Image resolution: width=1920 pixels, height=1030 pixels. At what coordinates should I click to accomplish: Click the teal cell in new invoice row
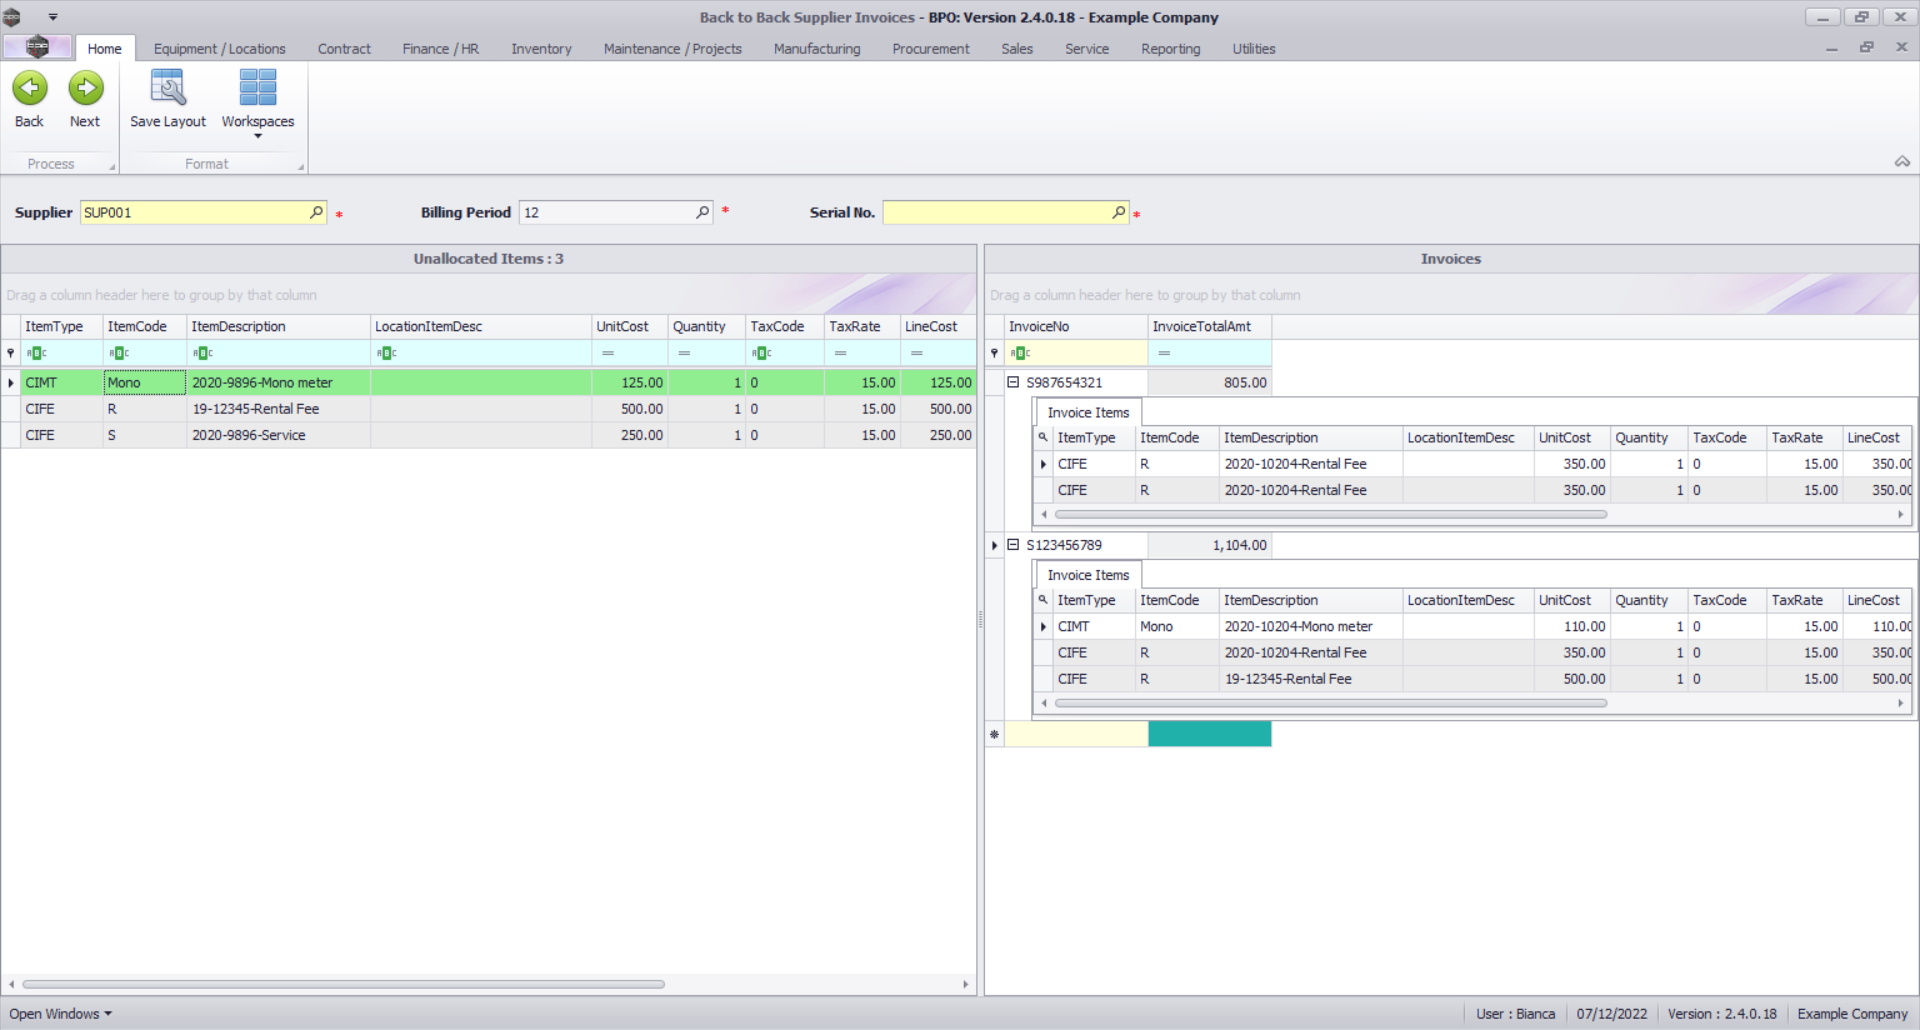(x=1209, y=734)
